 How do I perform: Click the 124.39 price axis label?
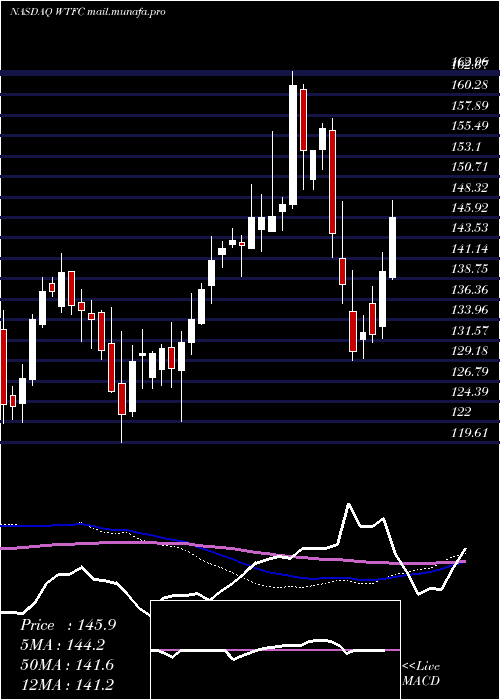click(469, 392)
